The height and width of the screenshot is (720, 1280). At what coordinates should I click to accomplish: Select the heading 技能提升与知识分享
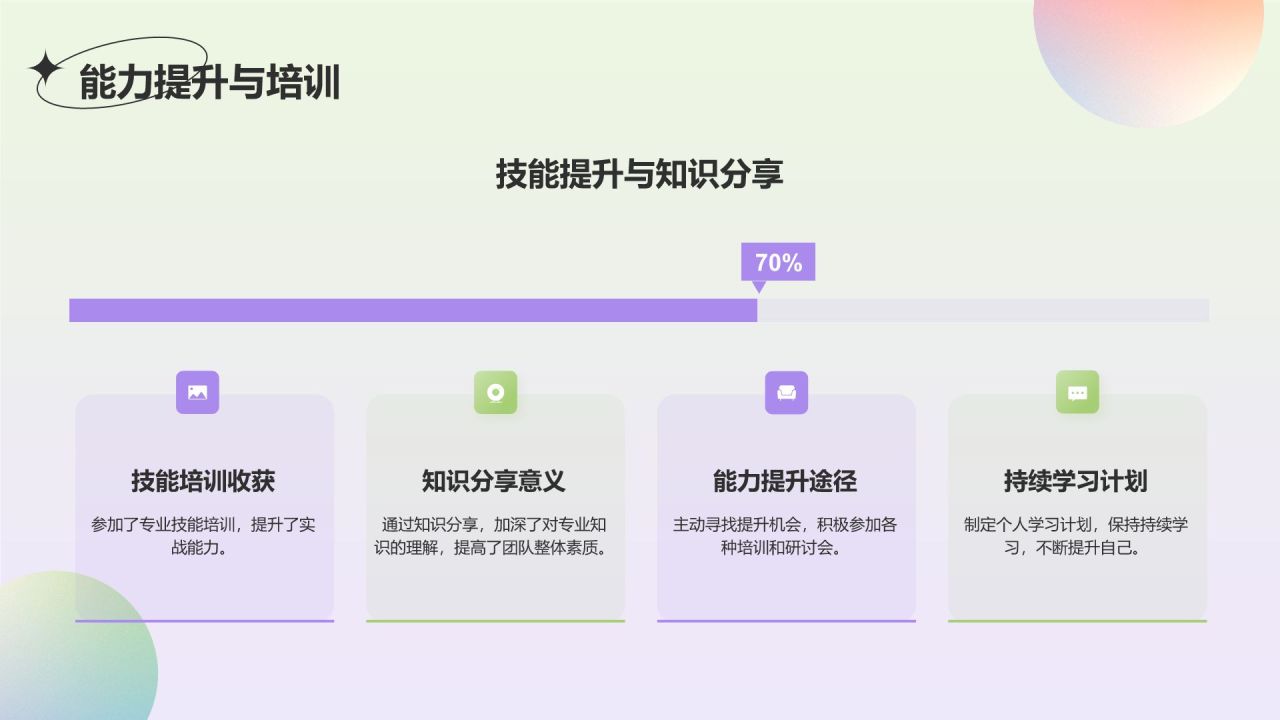(x=640, y=174)
